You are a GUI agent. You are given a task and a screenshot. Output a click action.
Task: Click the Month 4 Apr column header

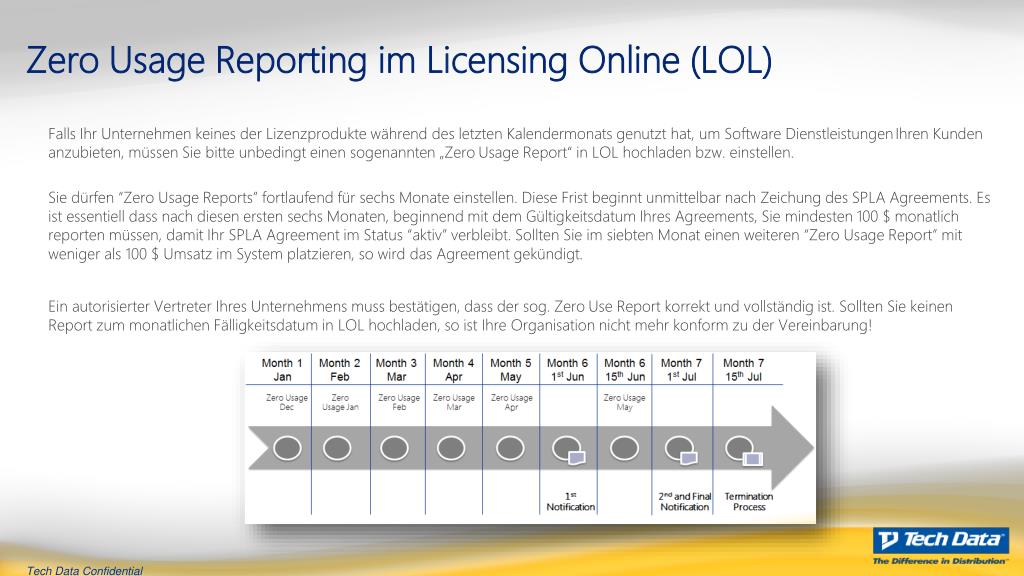(x=454, y=370)
